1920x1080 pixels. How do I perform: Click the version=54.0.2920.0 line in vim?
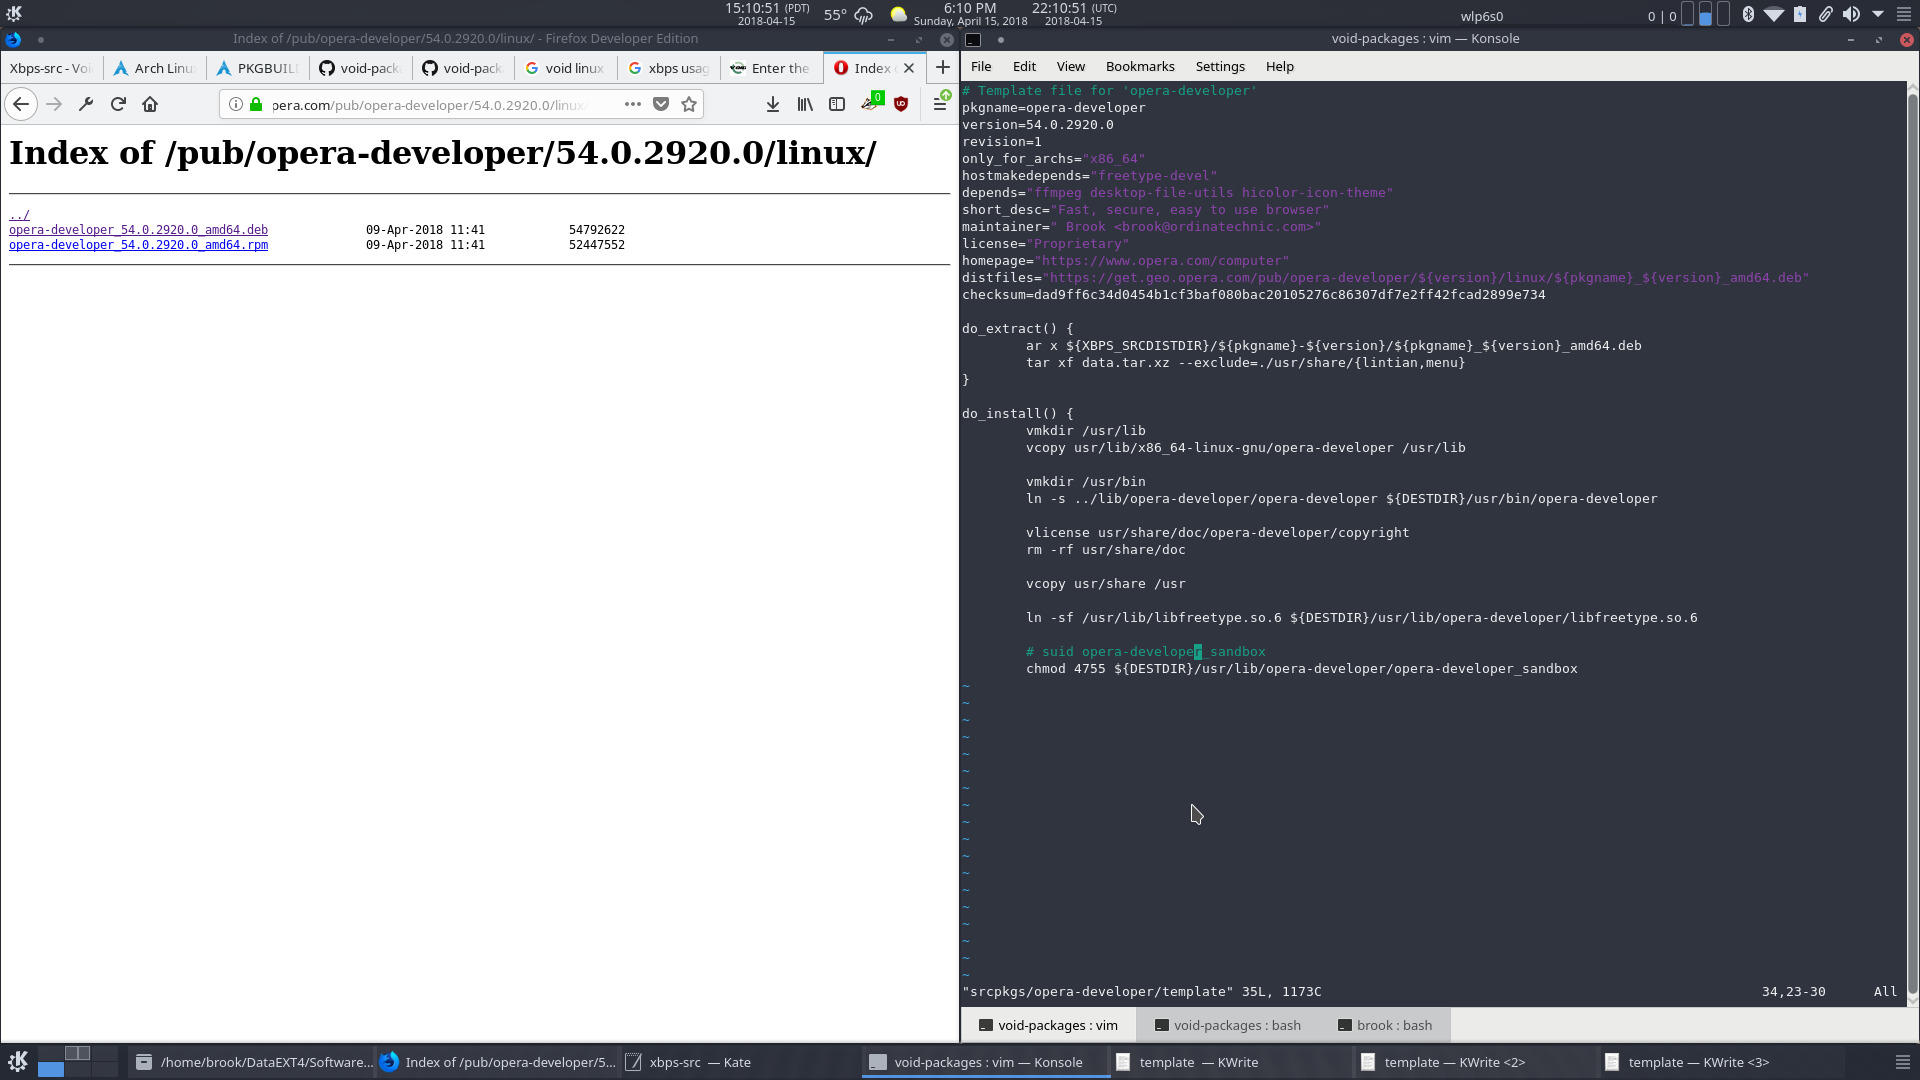[1037, 125]
